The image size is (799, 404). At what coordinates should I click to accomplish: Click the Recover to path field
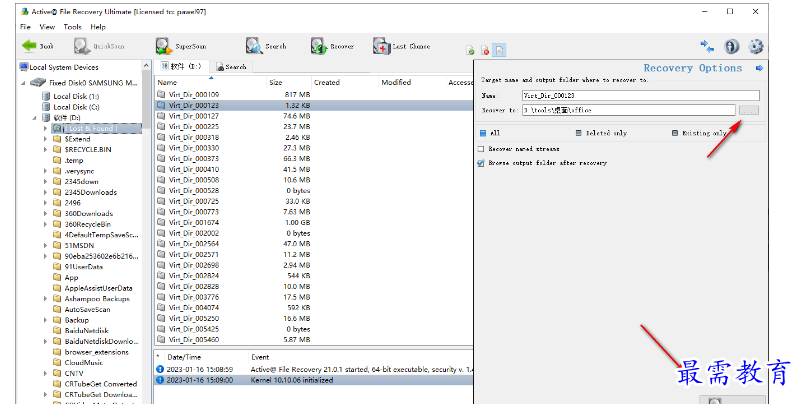629,110
